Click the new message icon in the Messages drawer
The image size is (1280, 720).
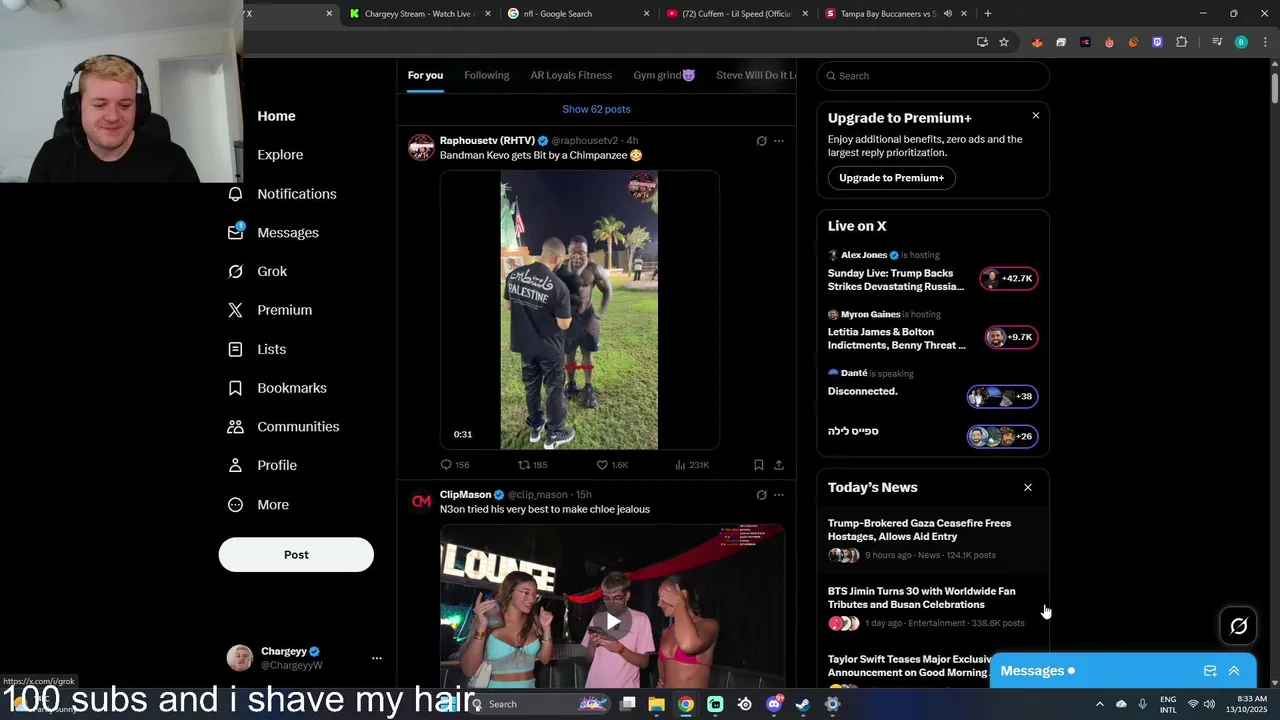pos(1210,671)
